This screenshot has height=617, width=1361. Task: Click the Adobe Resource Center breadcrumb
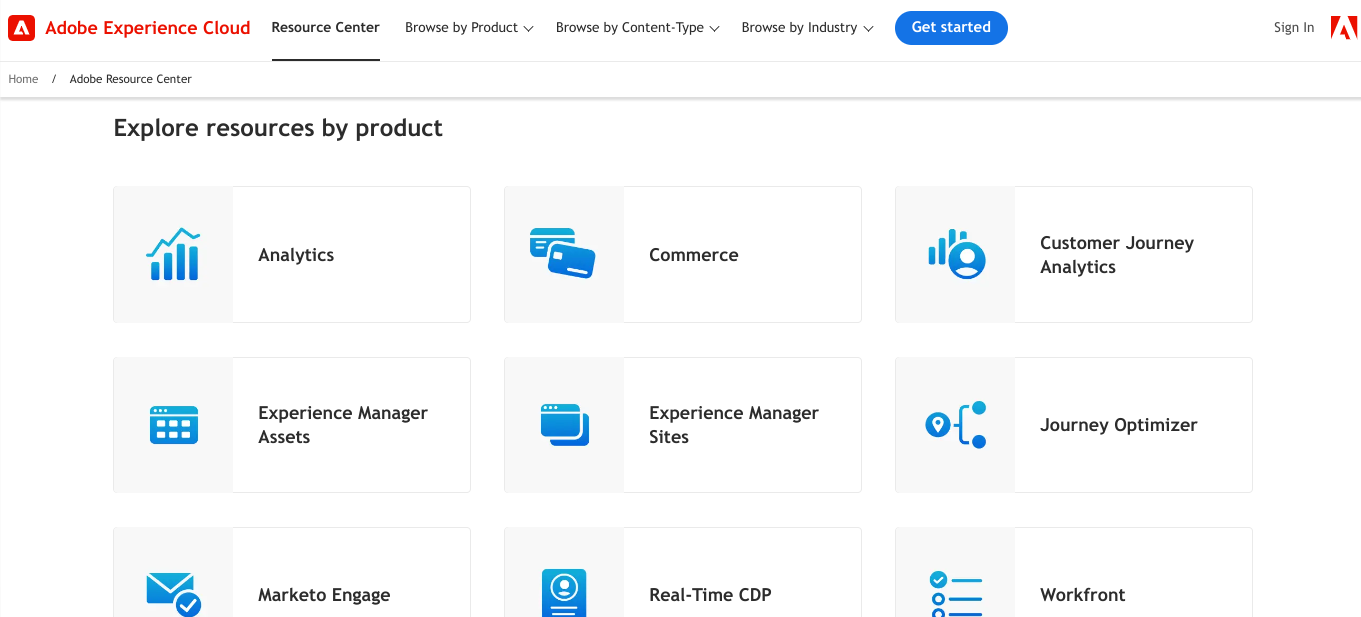coord(131,79)
